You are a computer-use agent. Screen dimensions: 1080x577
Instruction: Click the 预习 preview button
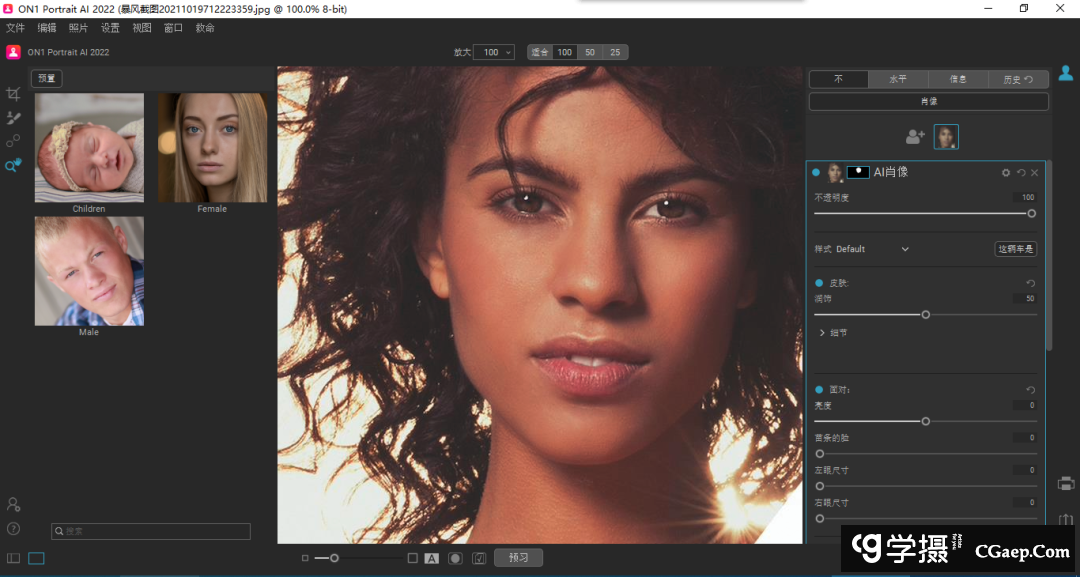518,558
